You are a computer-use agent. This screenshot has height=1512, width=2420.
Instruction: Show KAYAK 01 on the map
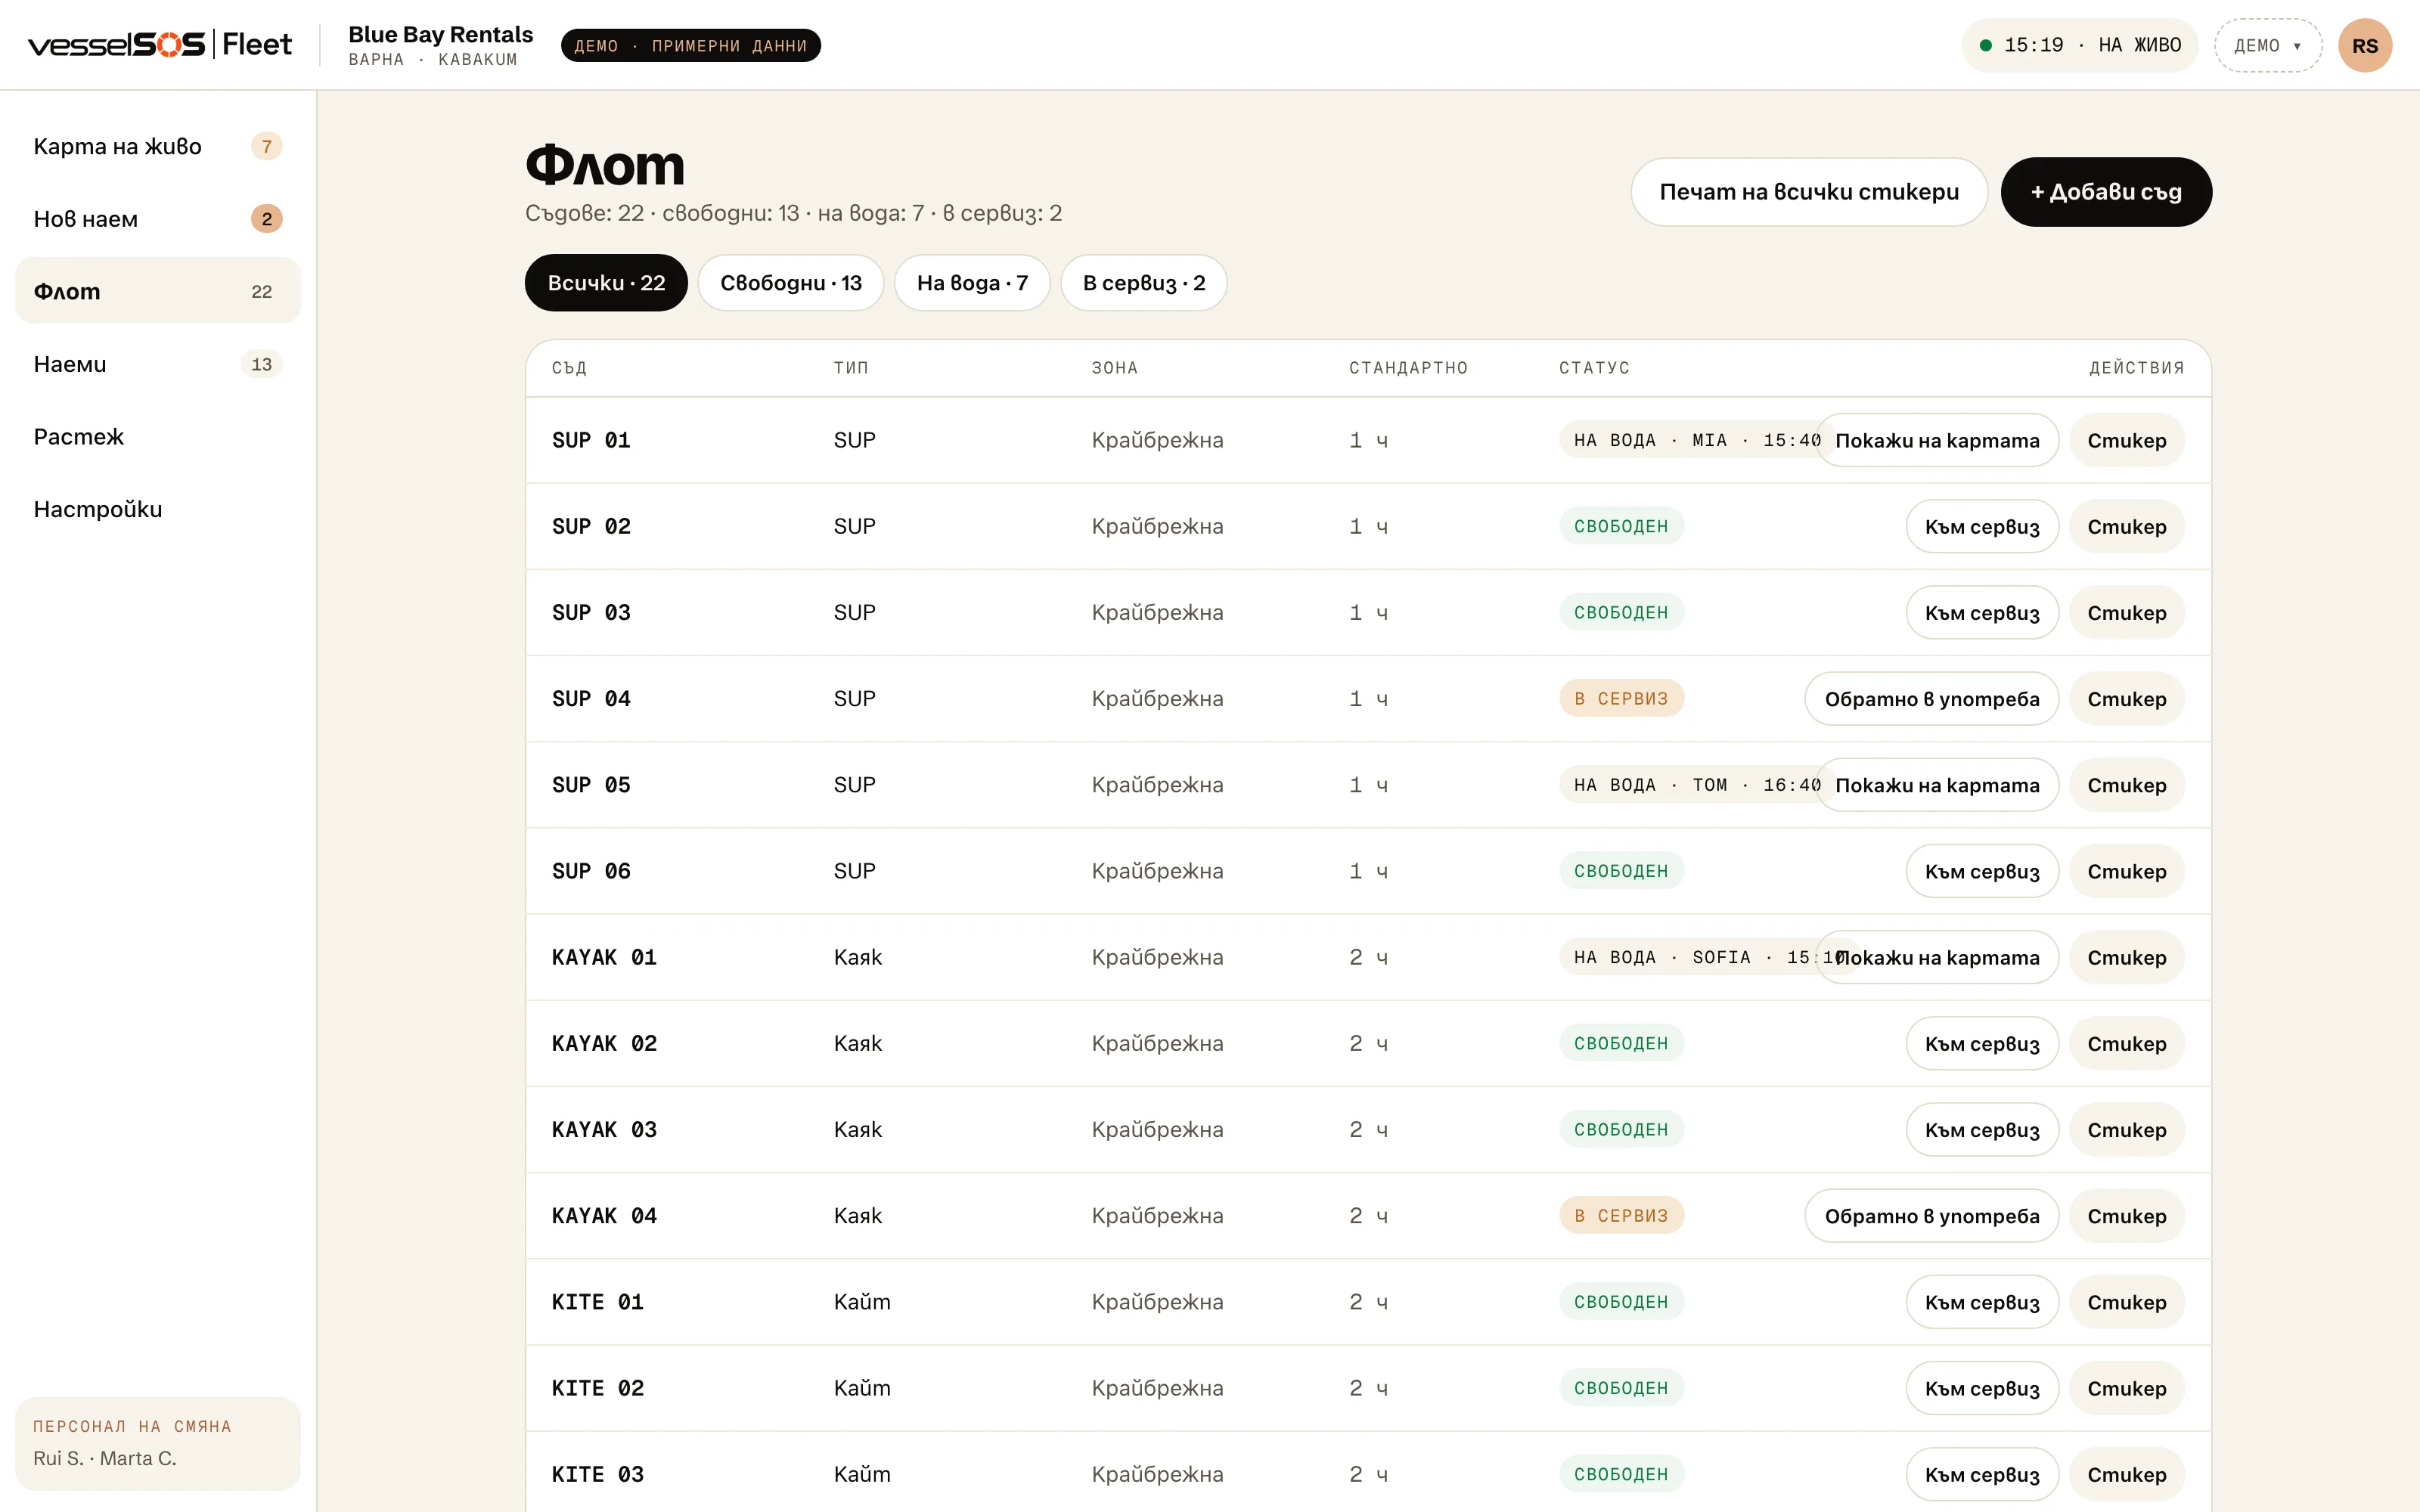pyautogui.click(x=1937, y=957)
